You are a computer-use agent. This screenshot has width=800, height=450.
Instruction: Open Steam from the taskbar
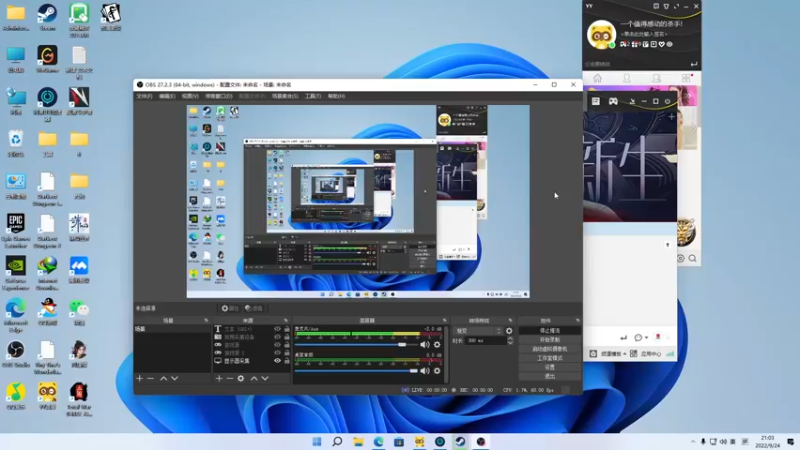coord(460,442)
